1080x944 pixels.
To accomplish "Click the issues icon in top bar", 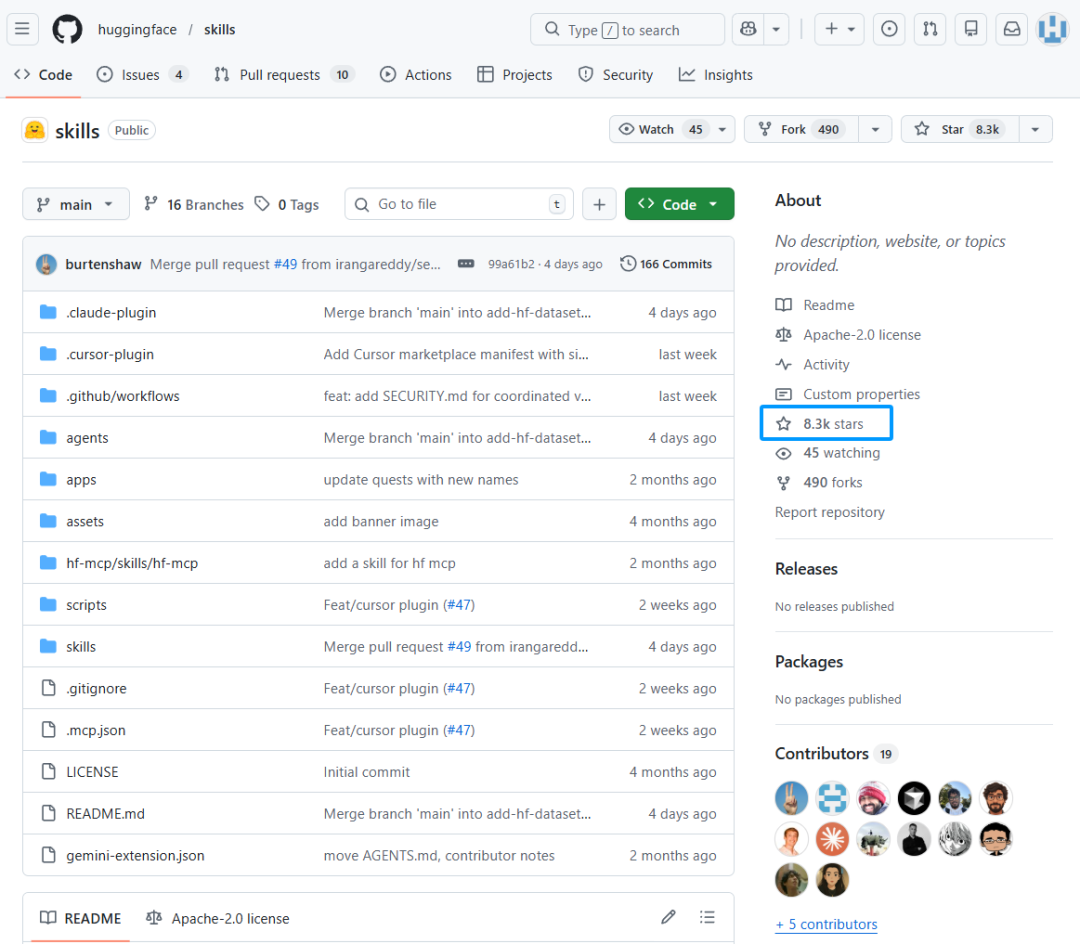I will (x=889, y=29).
